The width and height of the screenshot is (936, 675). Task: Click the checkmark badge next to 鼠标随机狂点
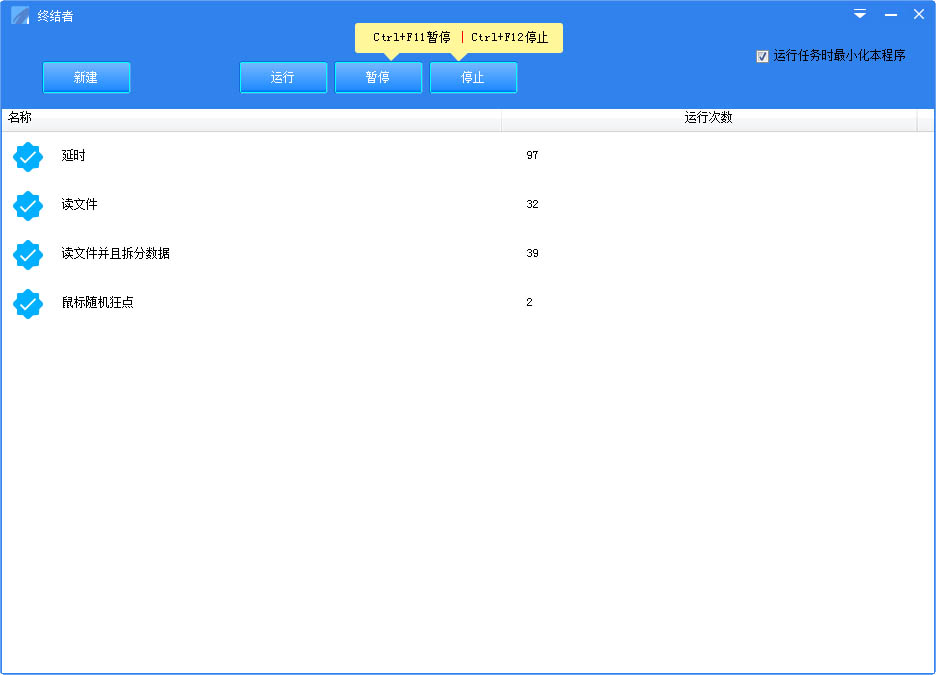pos(28,304)
